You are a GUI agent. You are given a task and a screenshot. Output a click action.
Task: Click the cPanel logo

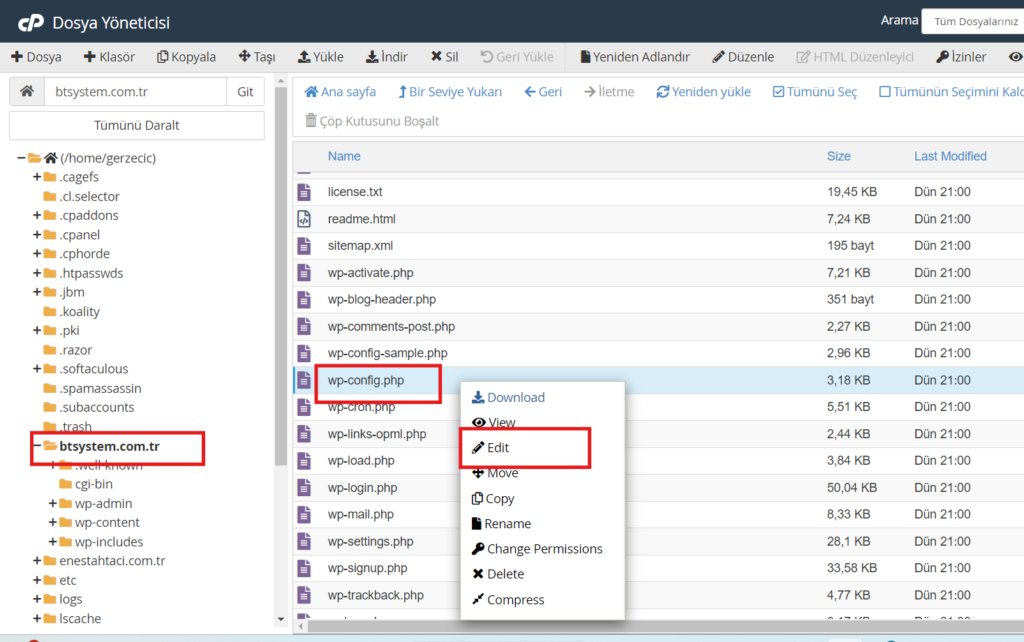(x=30, y=23)
